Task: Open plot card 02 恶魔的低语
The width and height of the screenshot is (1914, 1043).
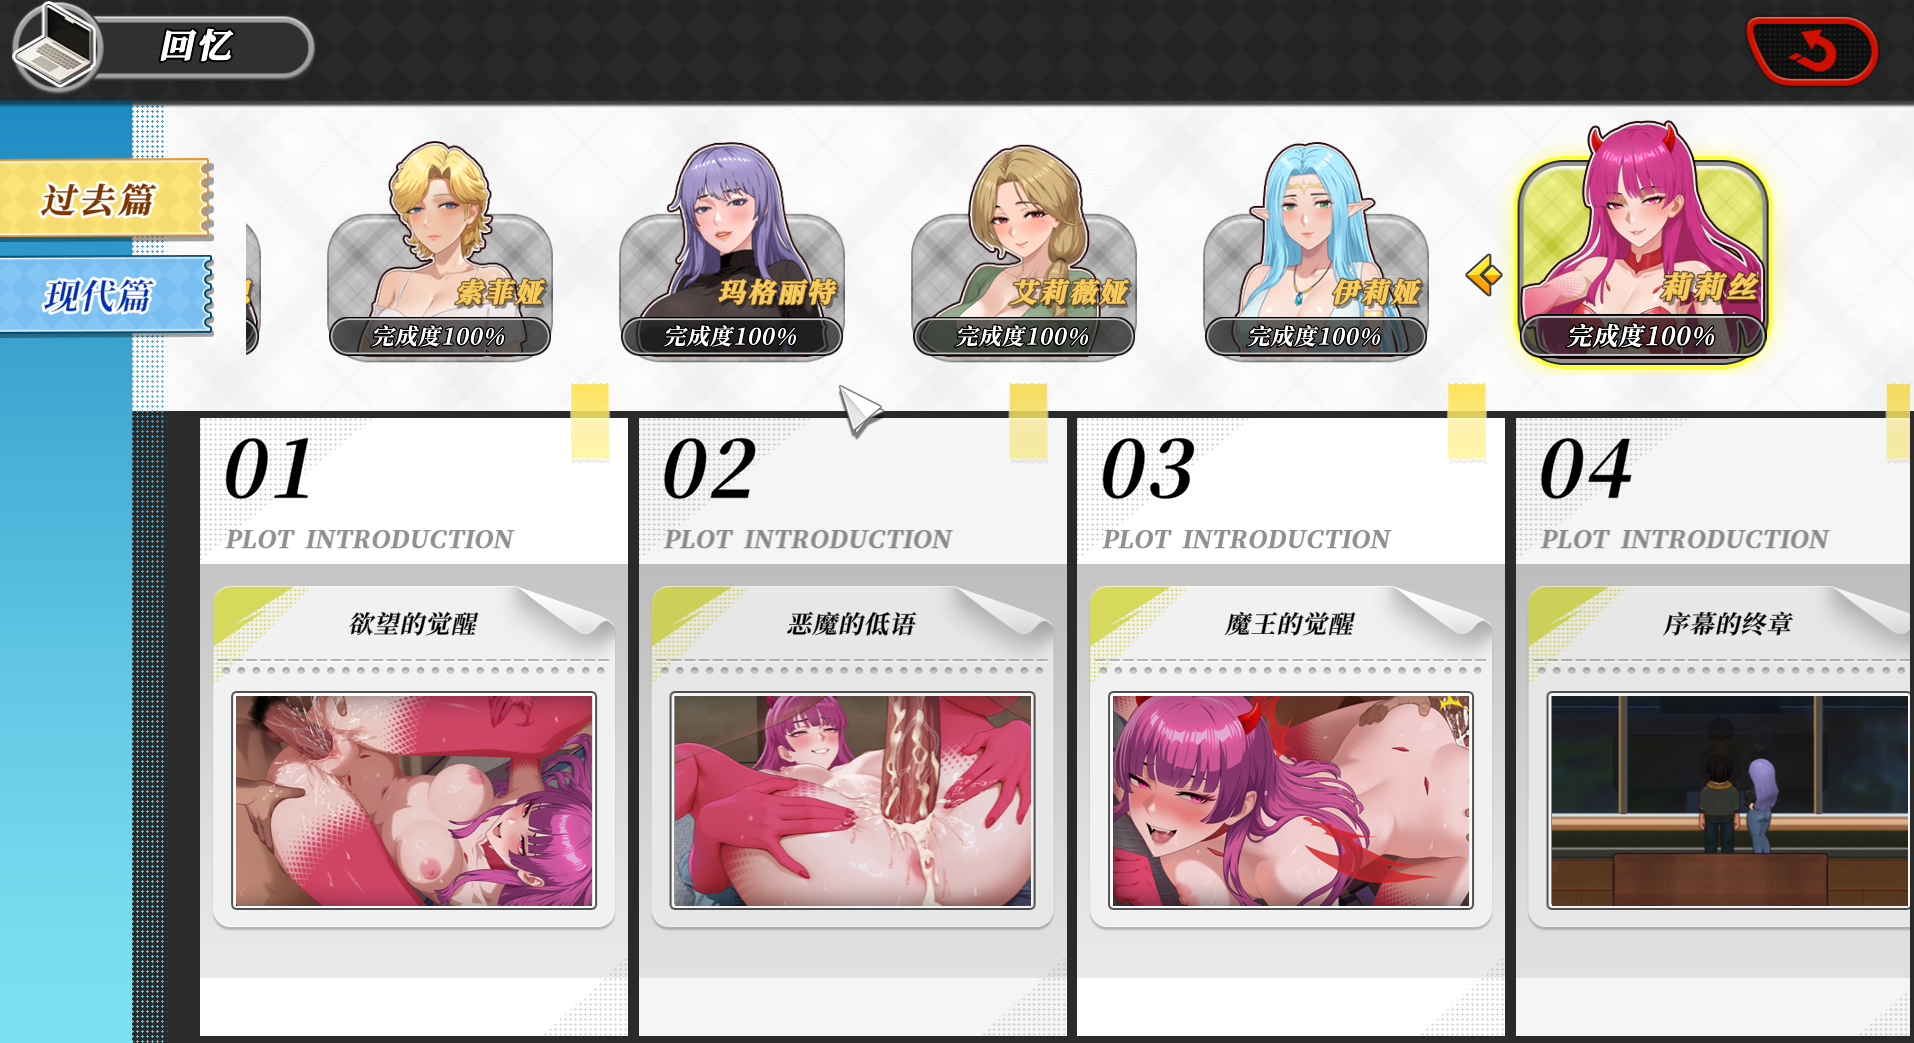Action: (x=852, y=726)
